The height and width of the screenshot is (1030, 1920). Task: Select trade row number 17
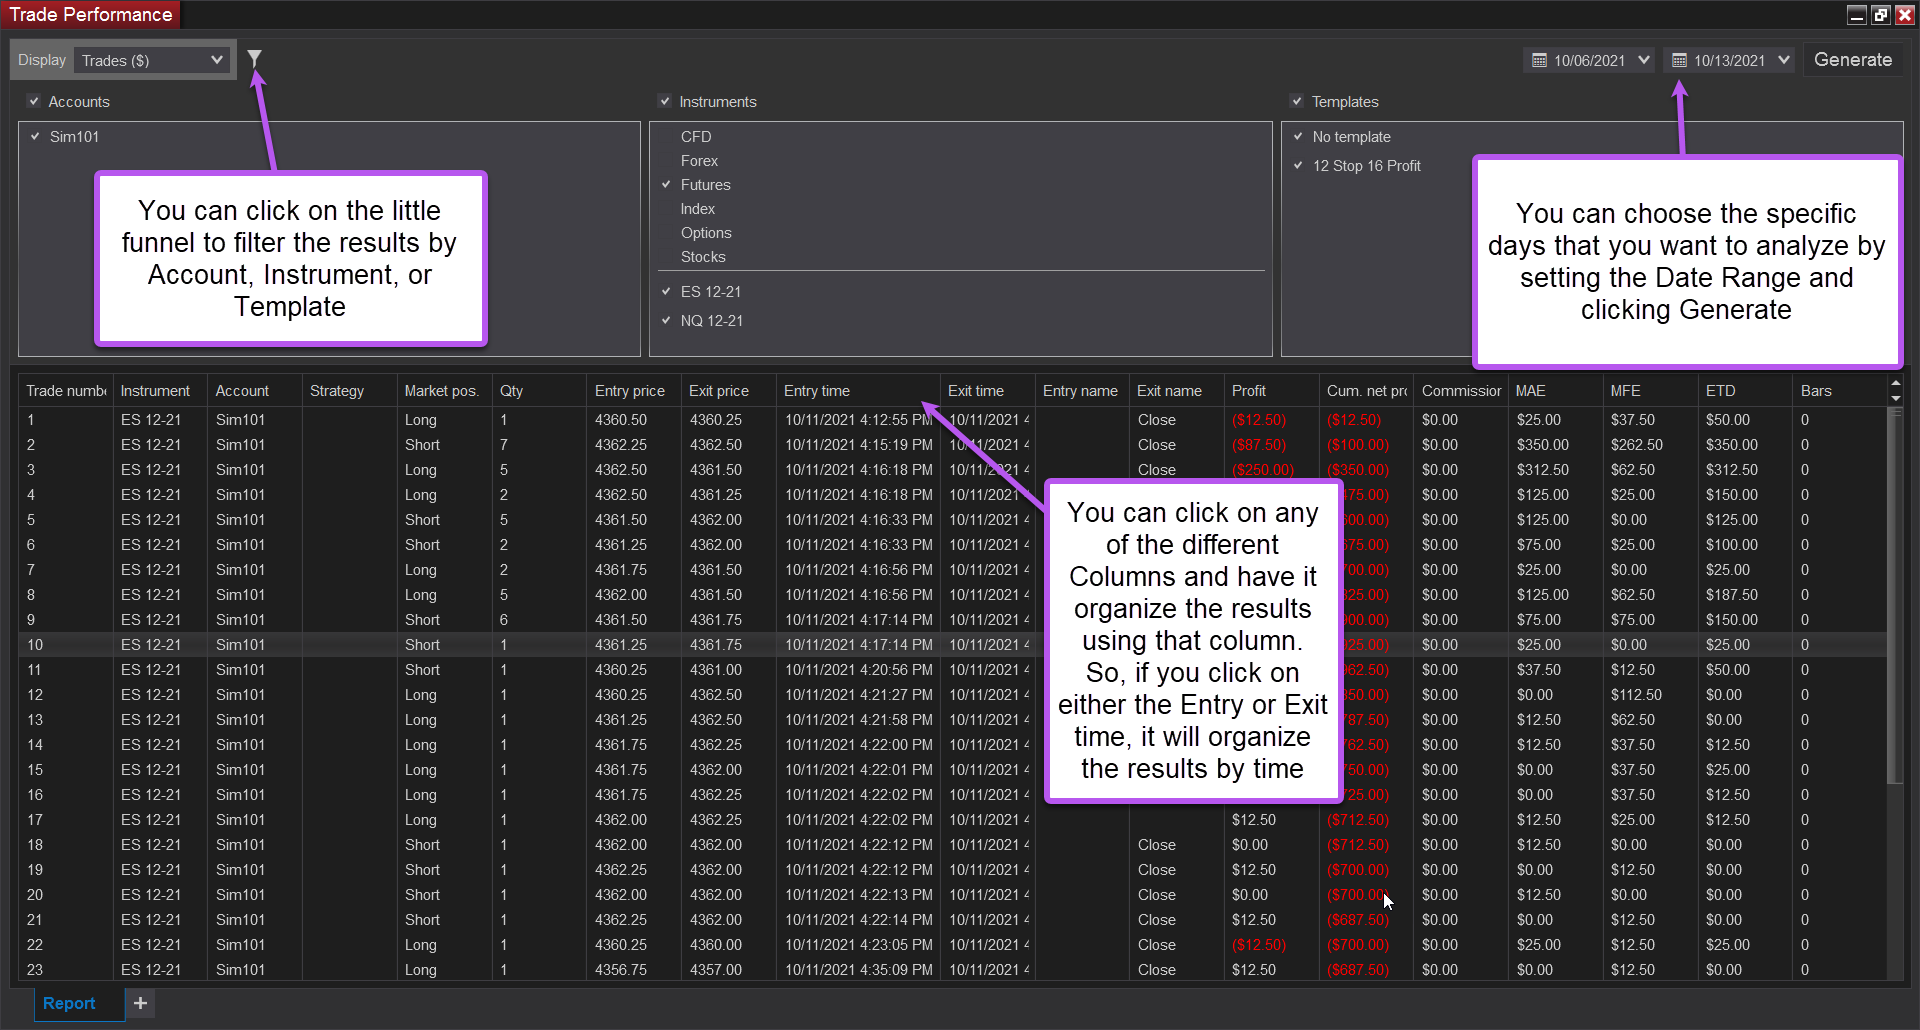point(952,820)
